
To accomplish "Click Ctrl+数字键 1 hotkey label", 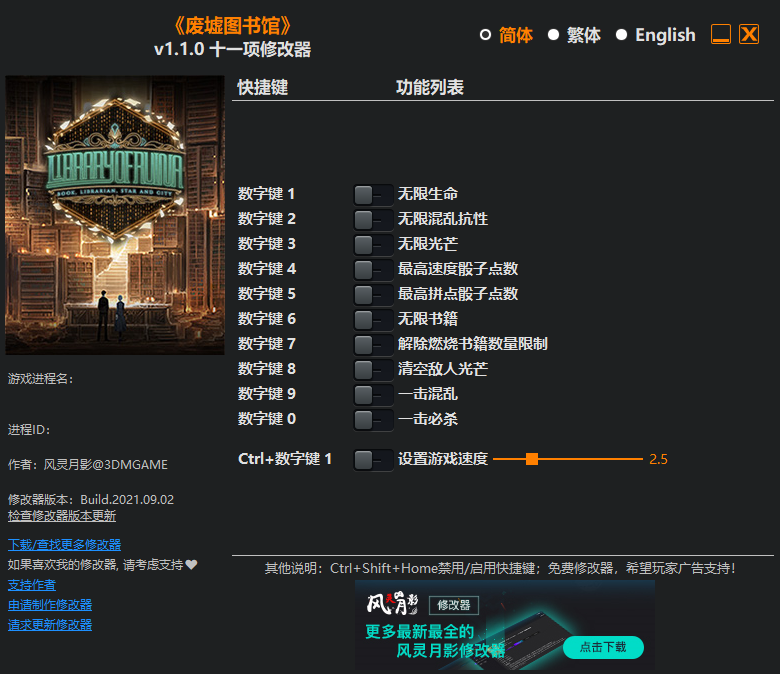I will pyautogui.click(x=285, y=459).
